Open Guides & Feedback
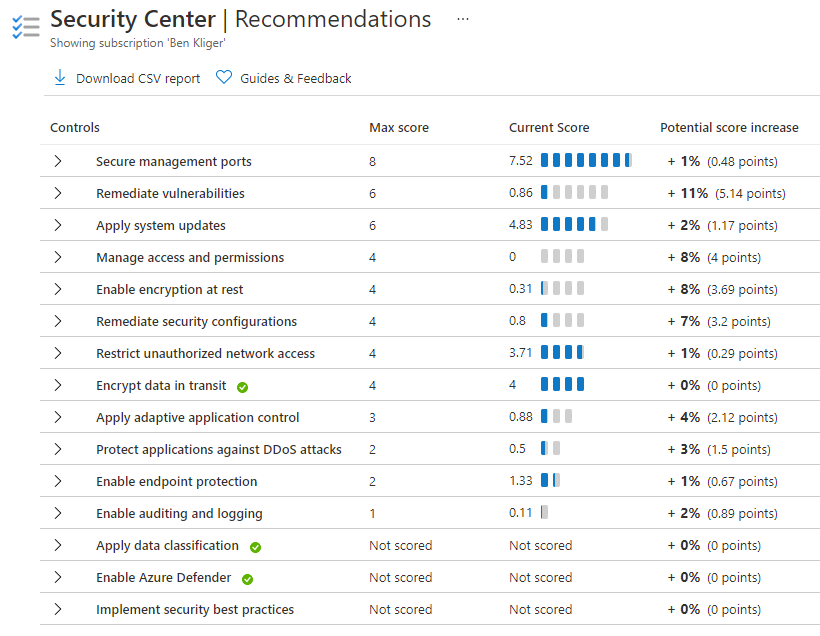Image resolution: width=820 pixels, height=636 pixels. coord(295,78)
